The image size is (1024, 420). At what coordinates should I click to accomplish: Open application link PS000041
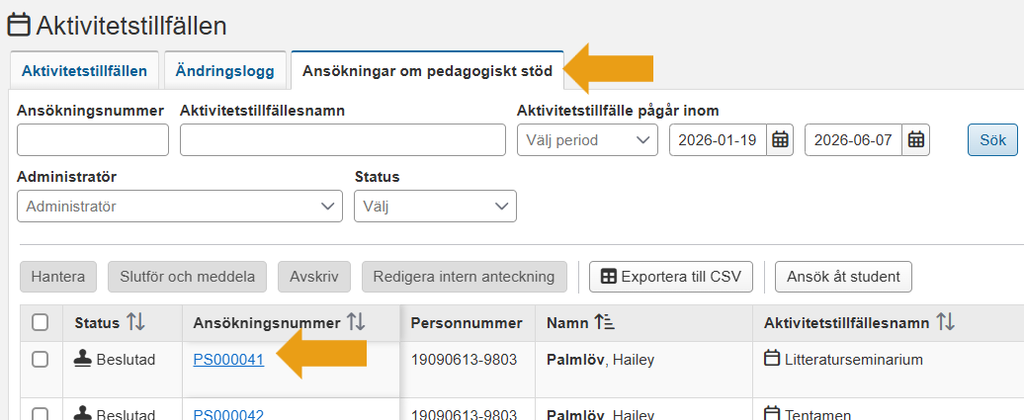pos(229,359)
